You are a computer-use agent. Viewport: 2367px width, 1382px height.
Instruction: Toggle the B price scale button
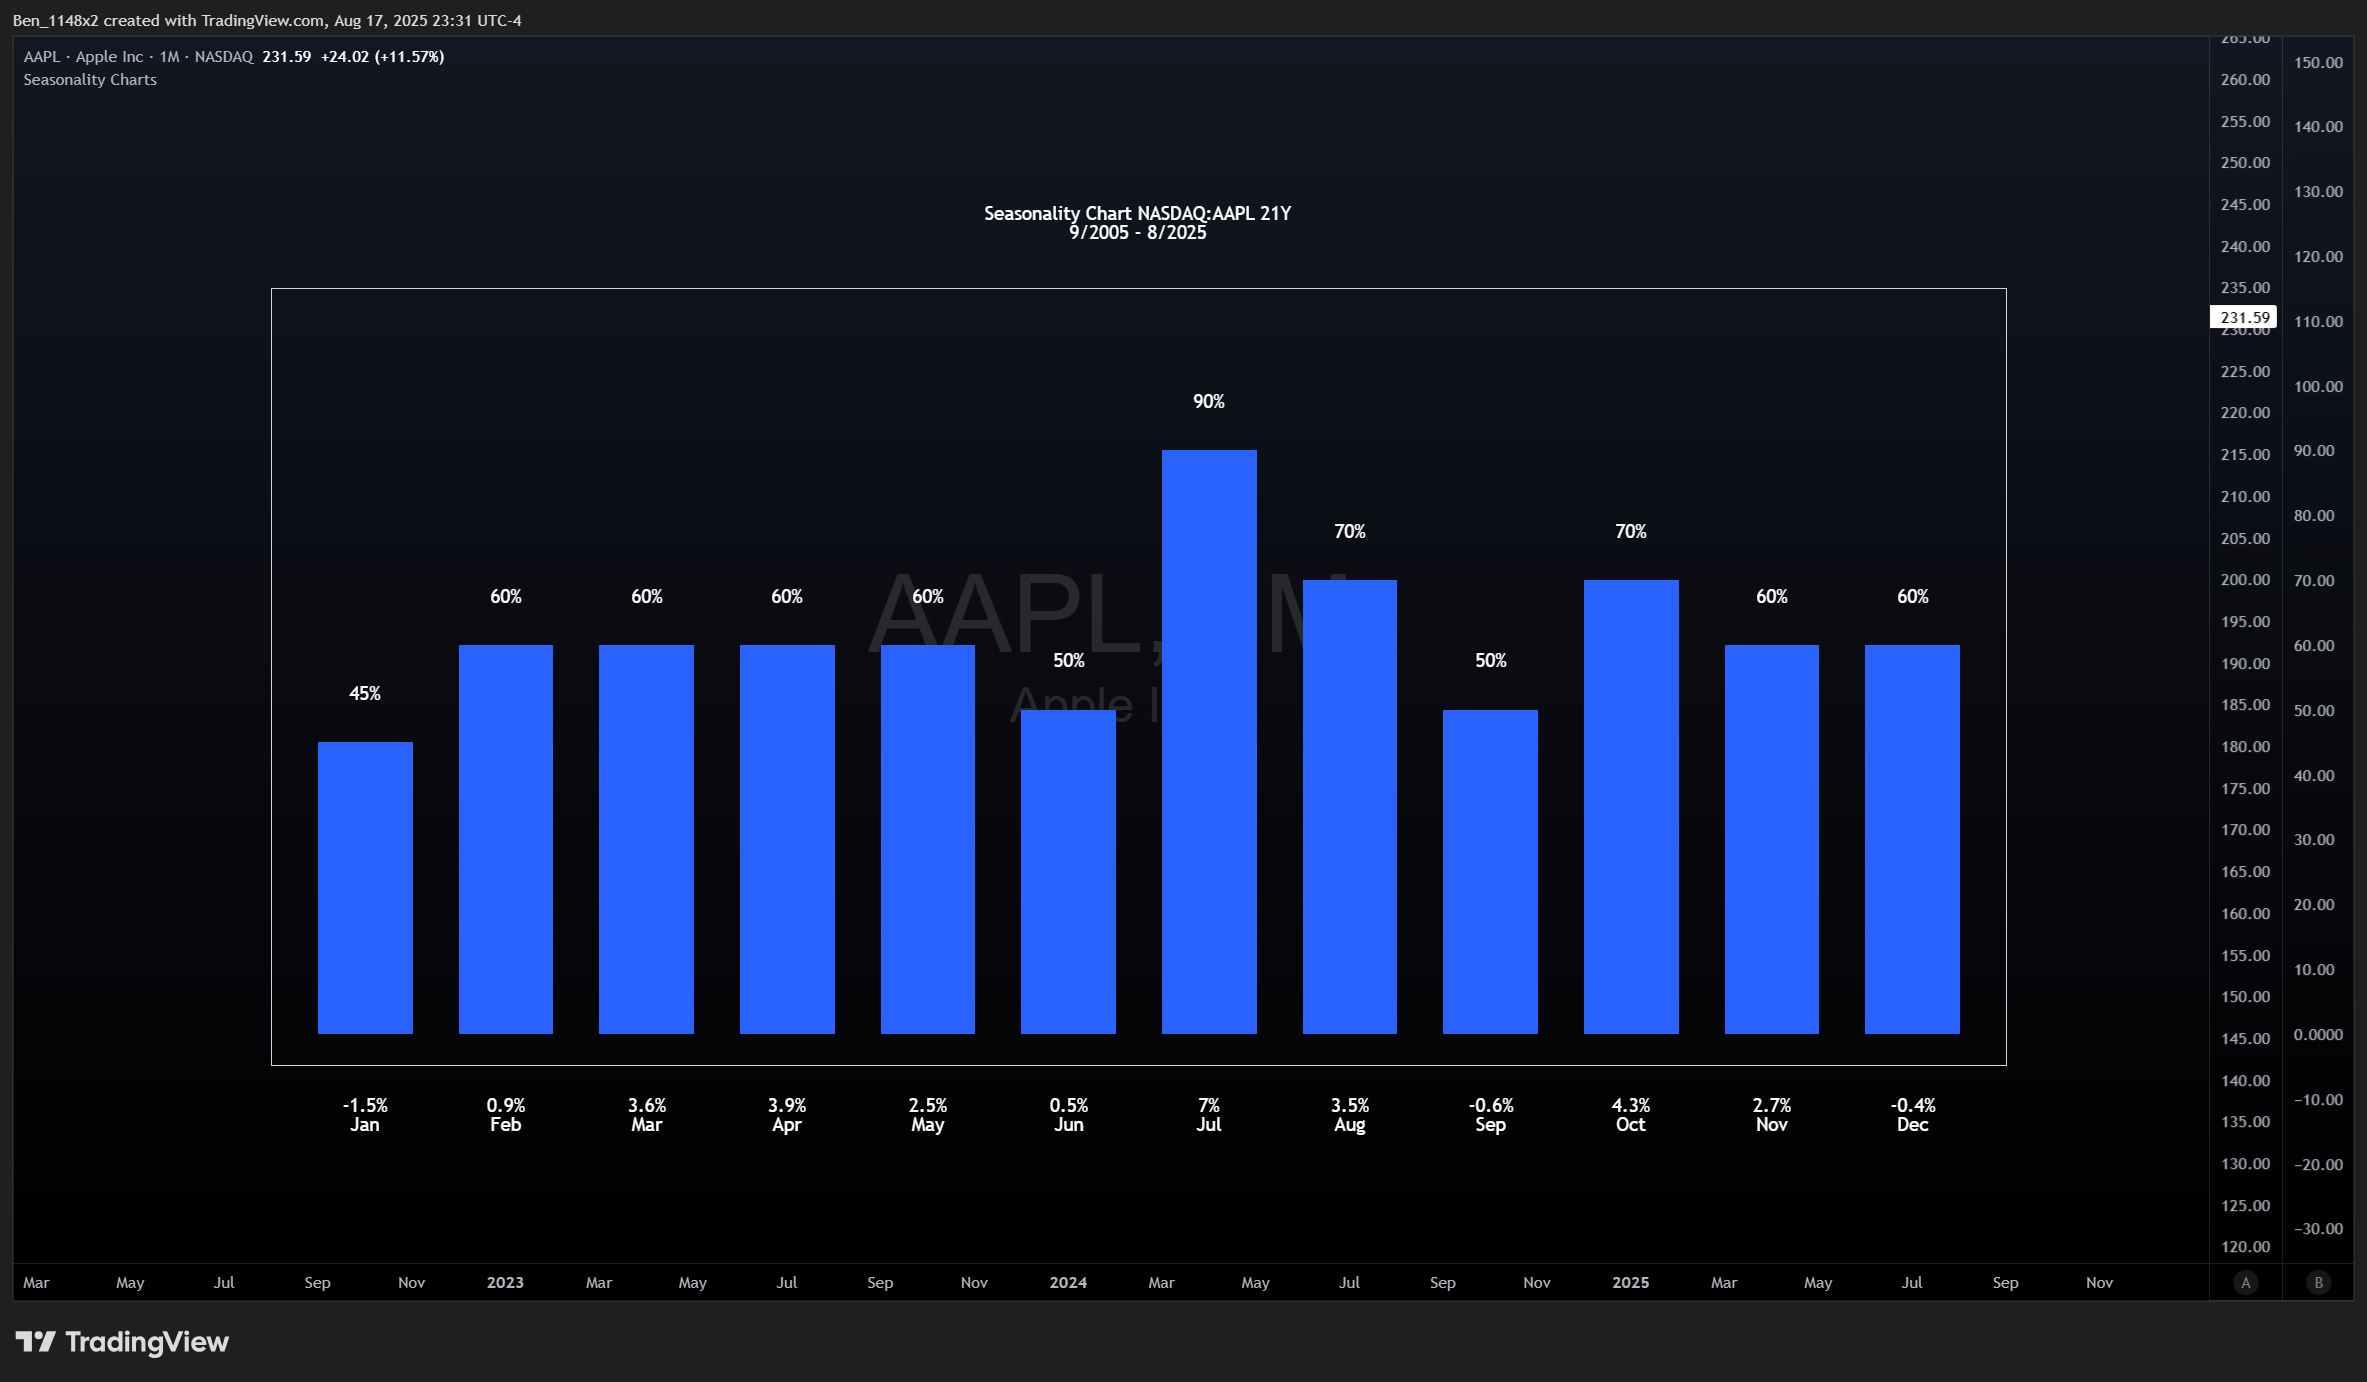(x=2319, y=1282)
